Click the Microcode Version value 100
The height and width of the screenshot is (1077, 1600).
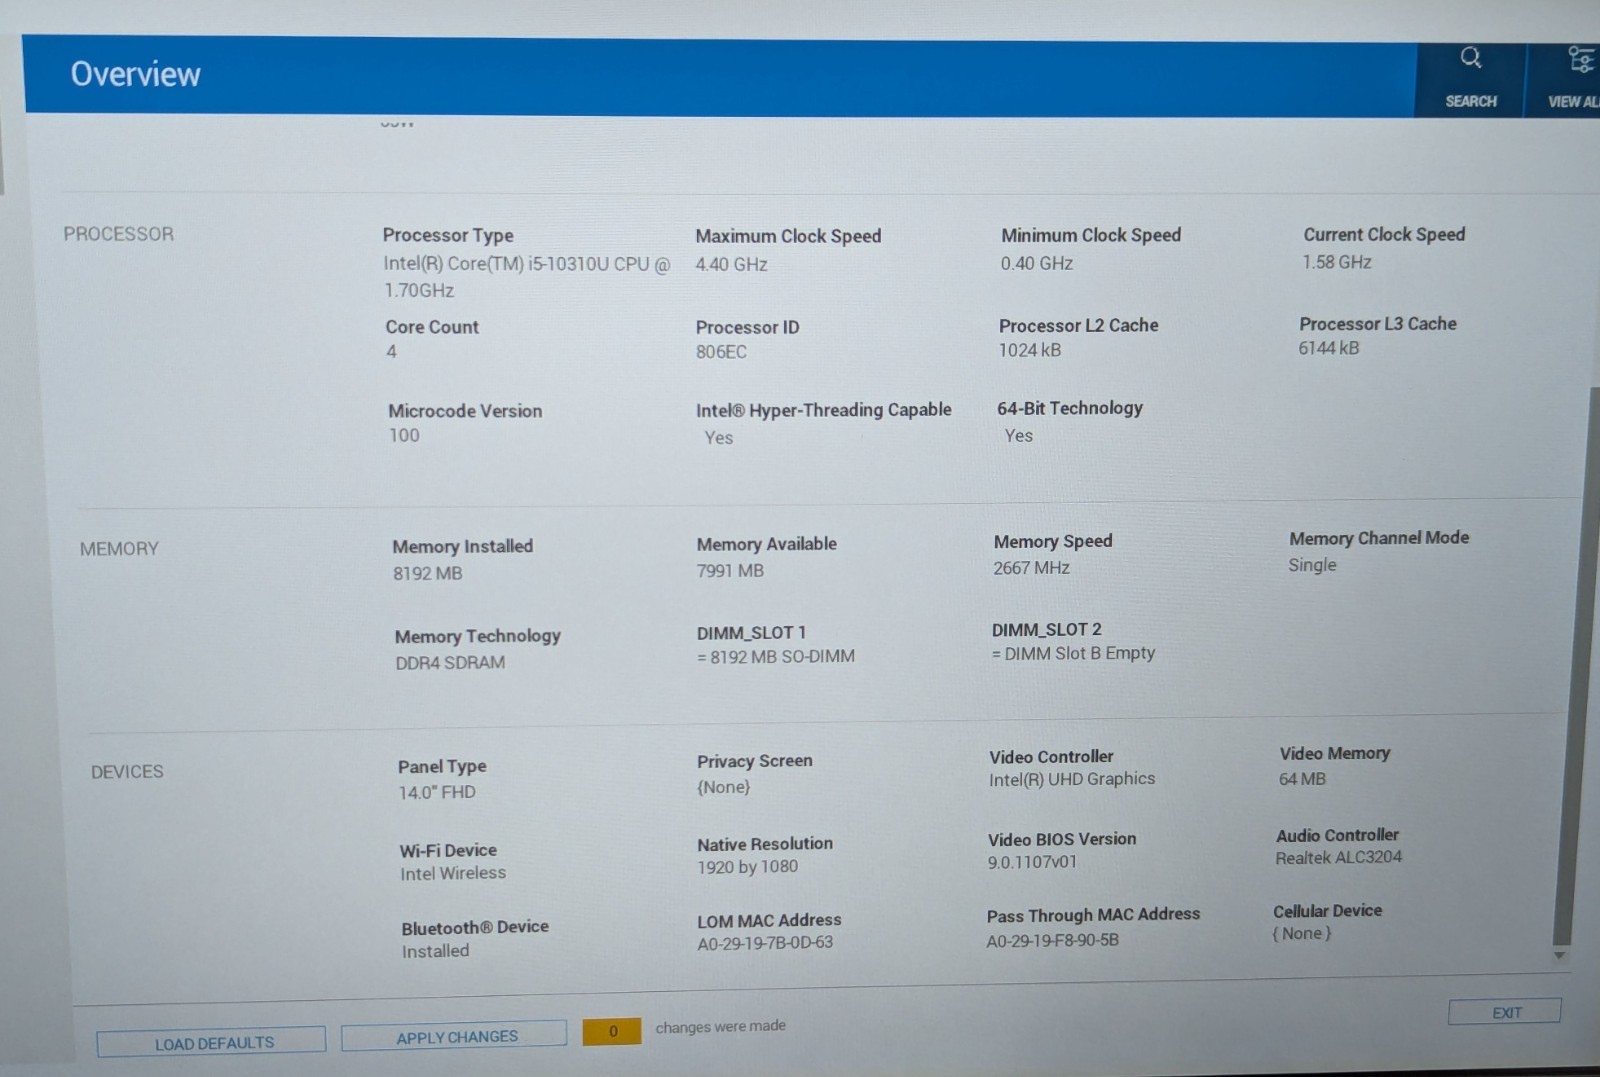coord(404,435)
